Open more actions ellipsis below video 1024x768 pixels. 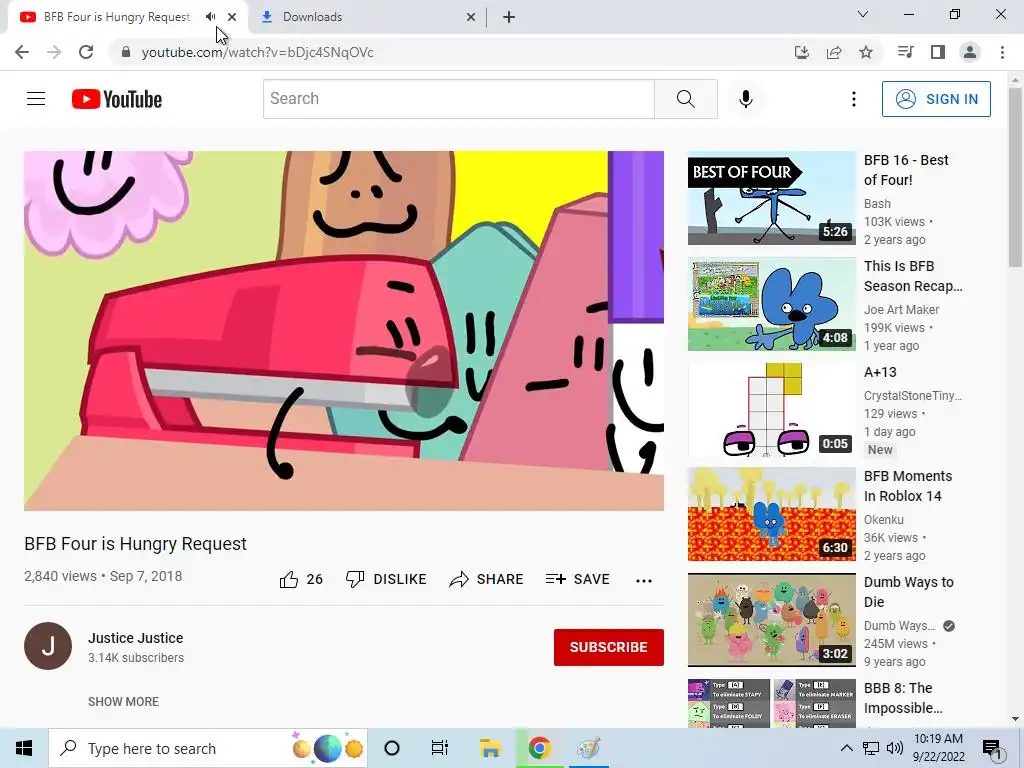pyautogui.click(x=644, y=581)
